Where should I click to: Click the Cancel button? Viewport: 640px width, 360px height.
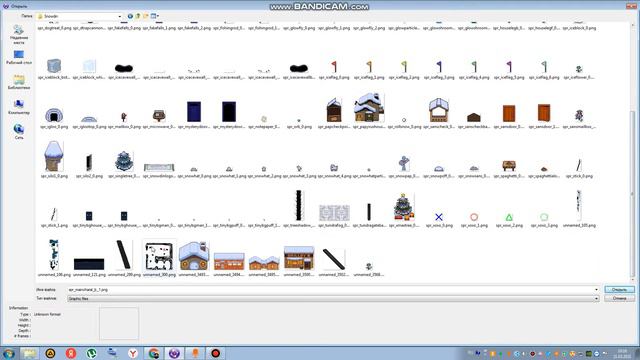coord(619,298)
